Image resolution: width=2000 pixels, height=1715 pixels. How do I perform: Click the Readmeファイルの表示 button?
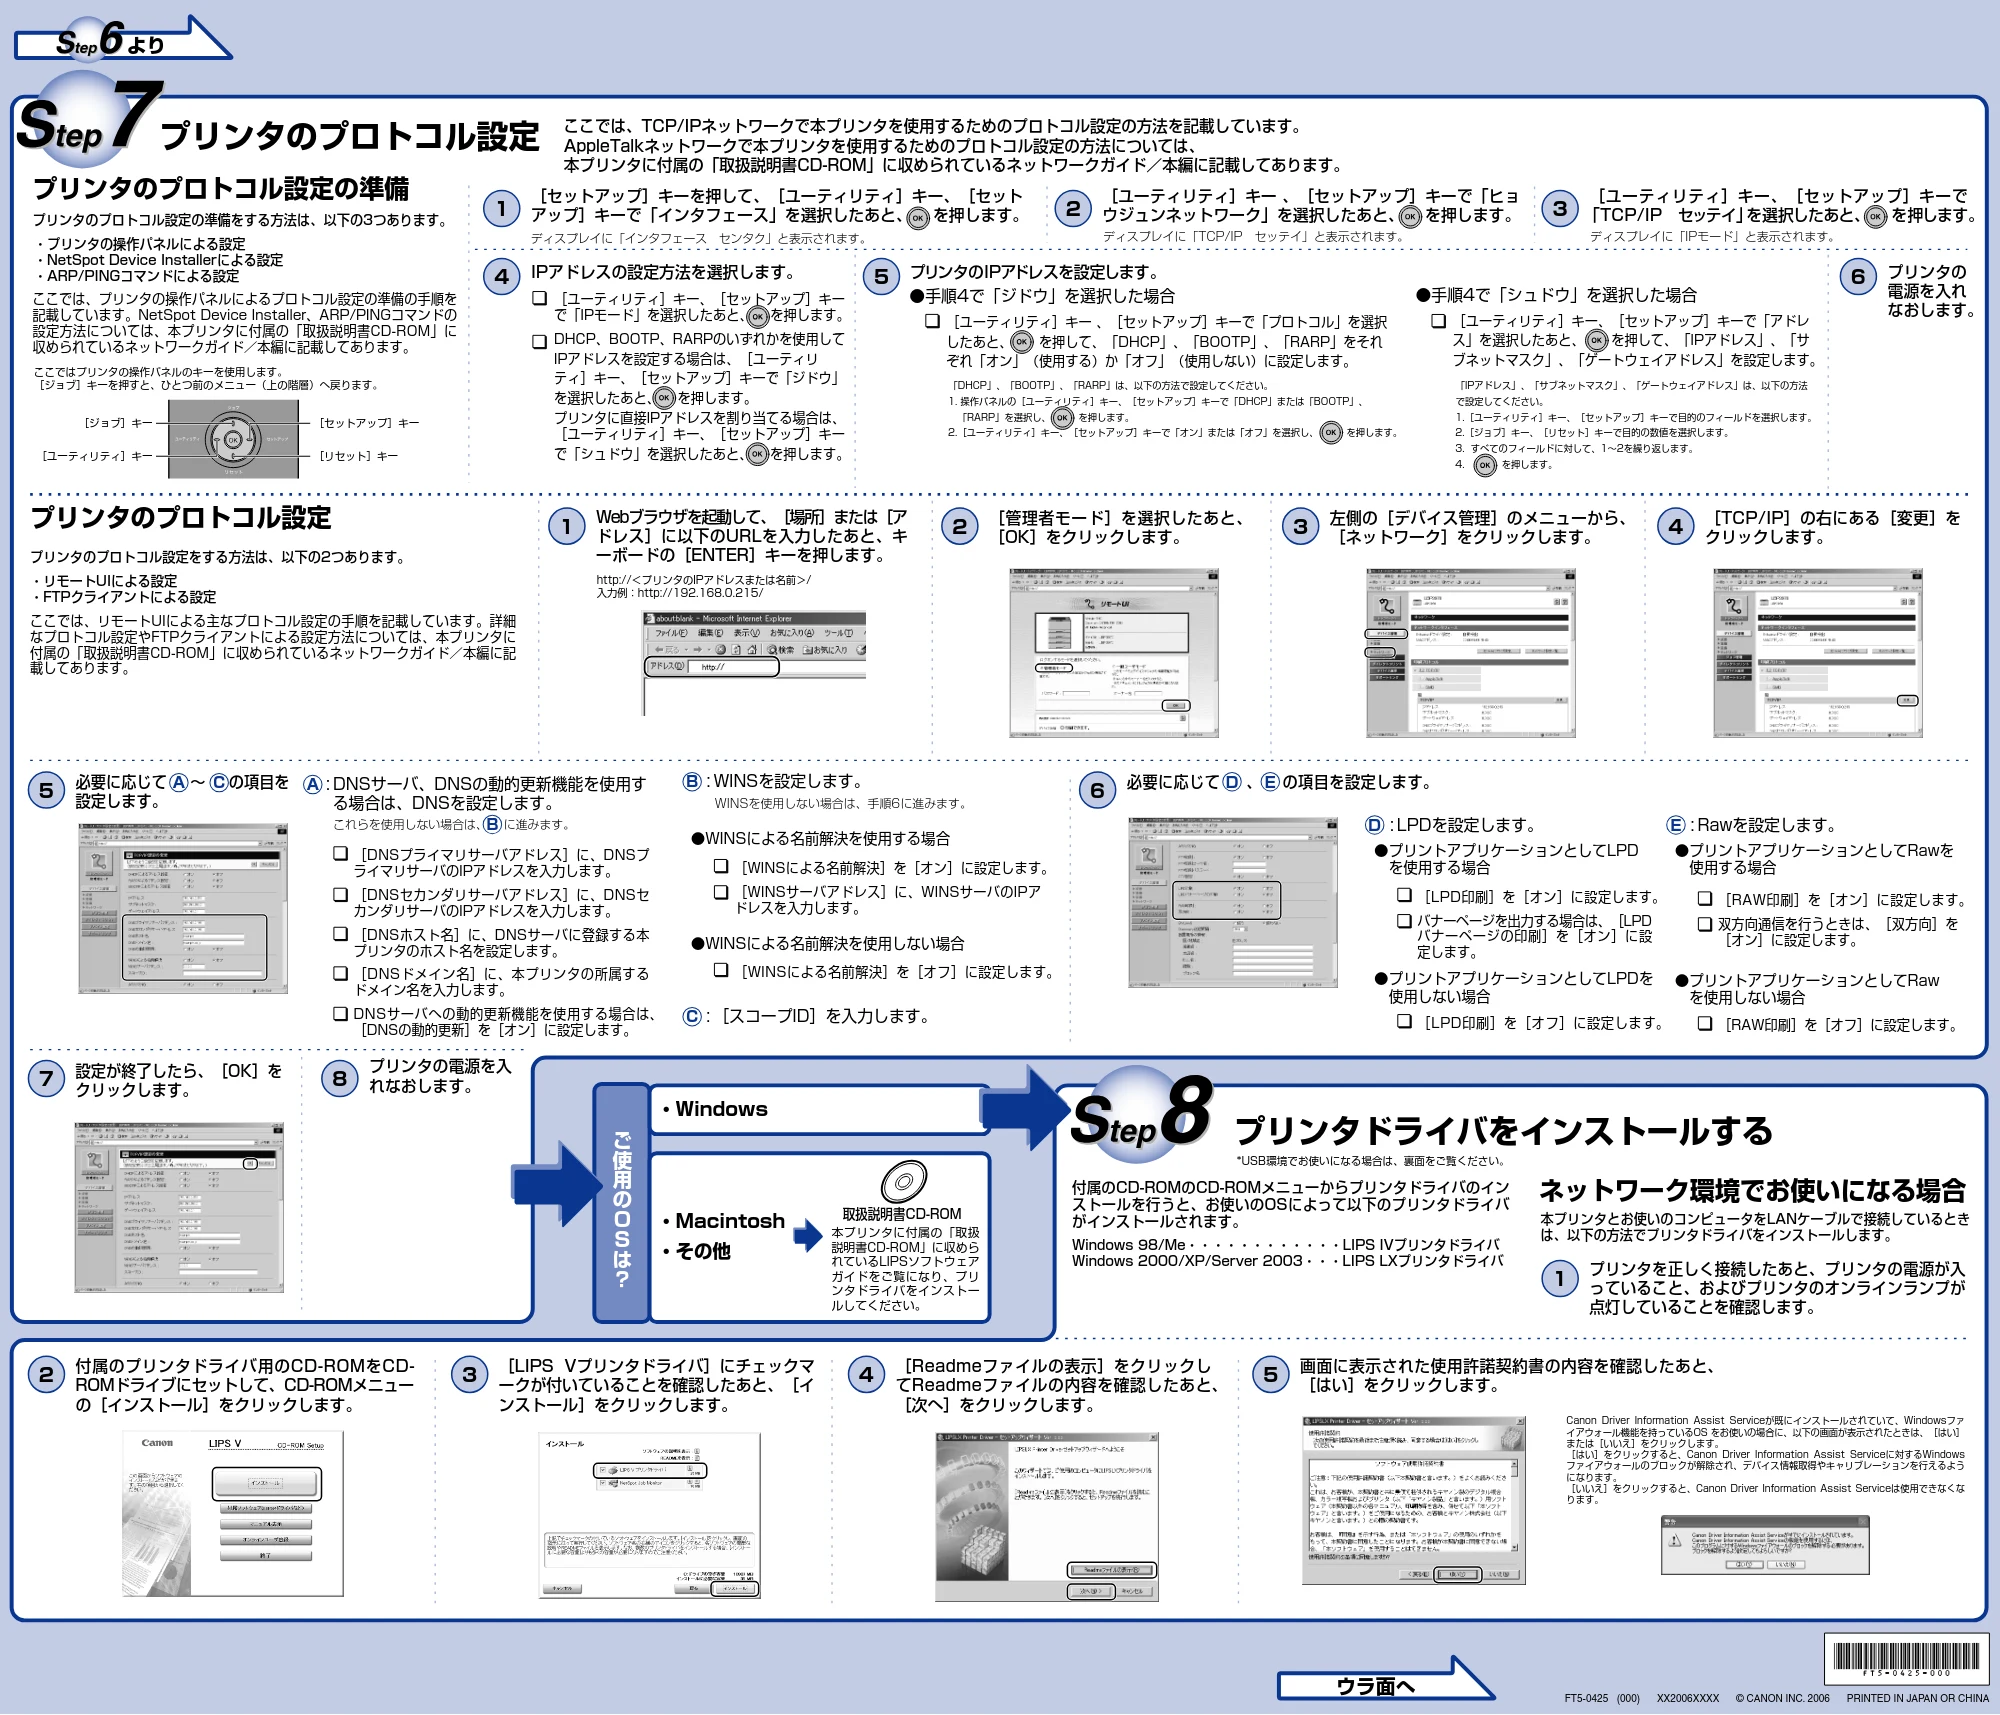click(x=1112, y=1570)
